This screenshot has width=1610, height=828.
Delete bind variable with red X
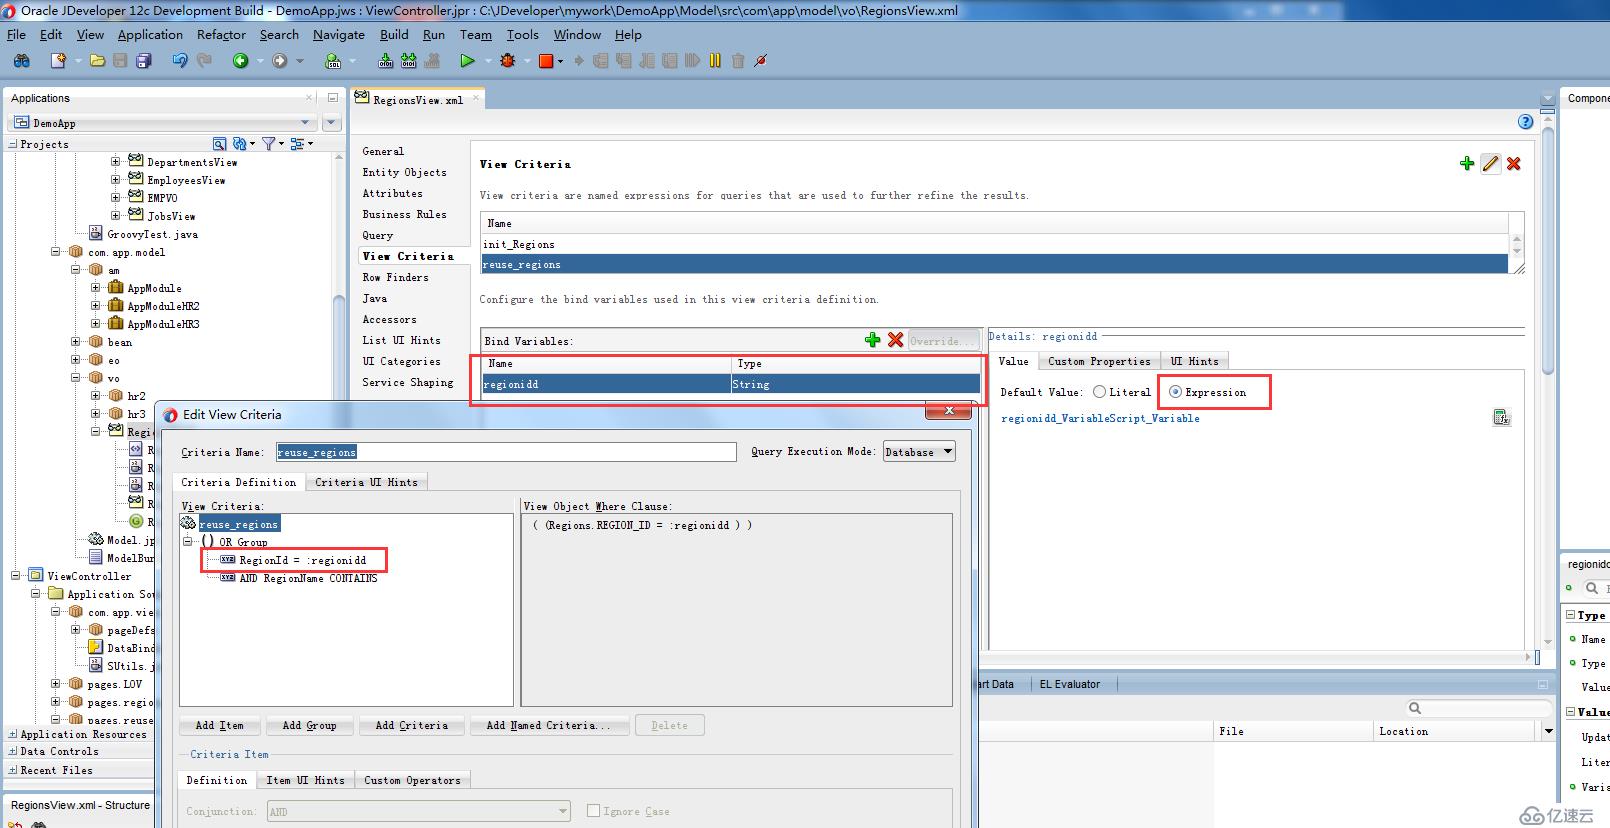pos(895,340)
